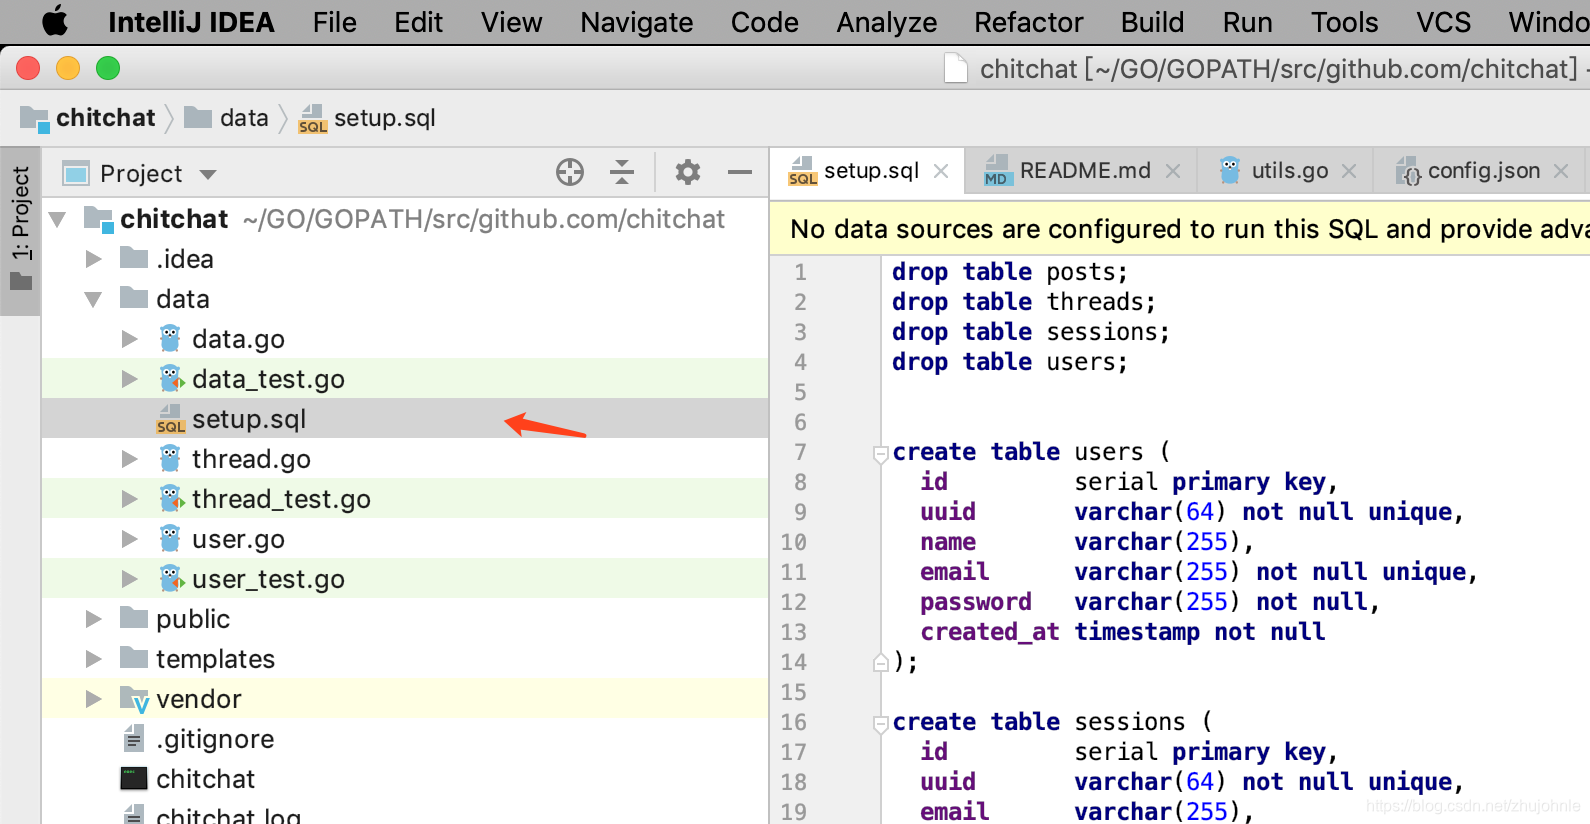Close the config.json tab
The height and width of the screenshot is (824, 1590).
coord(1561,171)
